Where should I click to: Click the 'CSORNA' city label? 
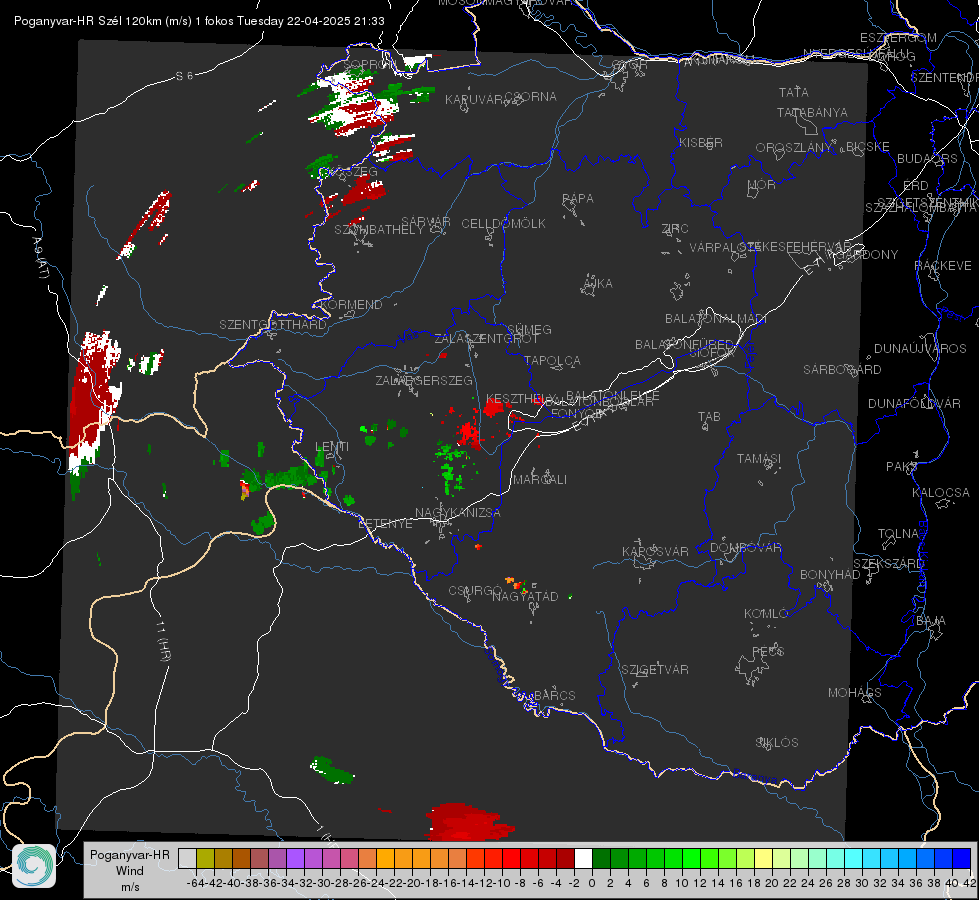point(531,97)
